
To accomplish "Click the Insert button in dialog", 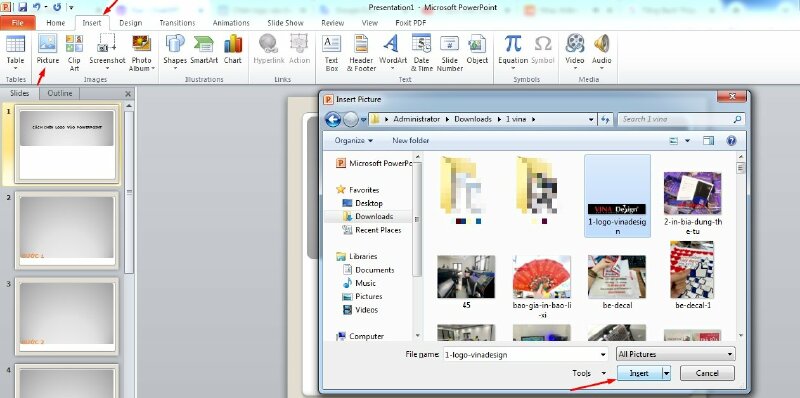I will 639,373.
